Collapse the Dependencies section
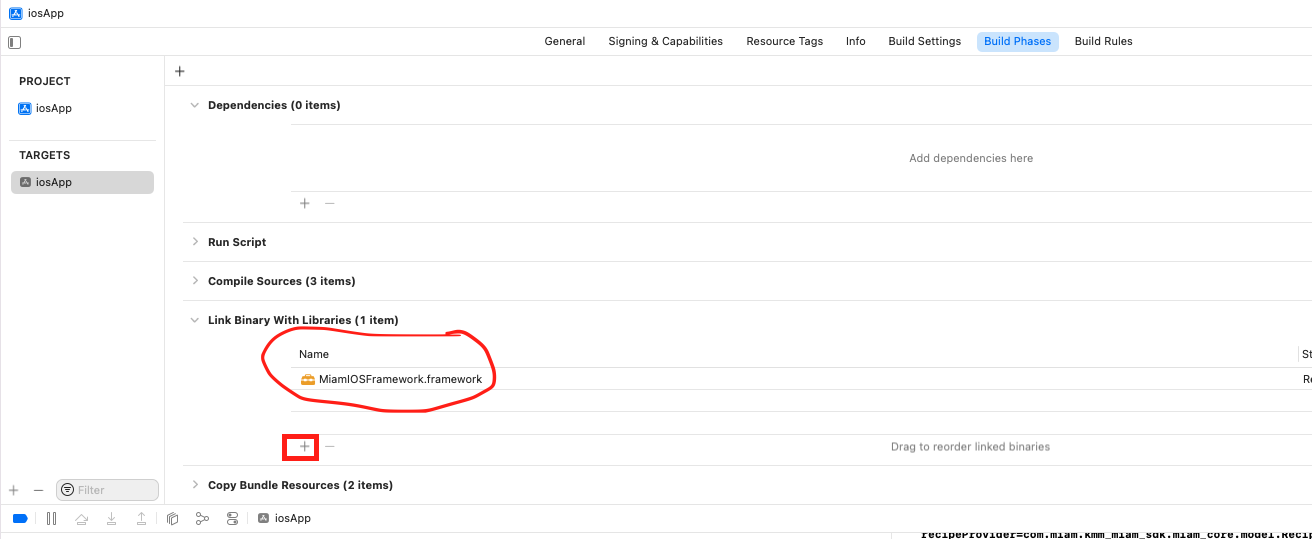The image size is (1312, 539). (x=194, y=105)
